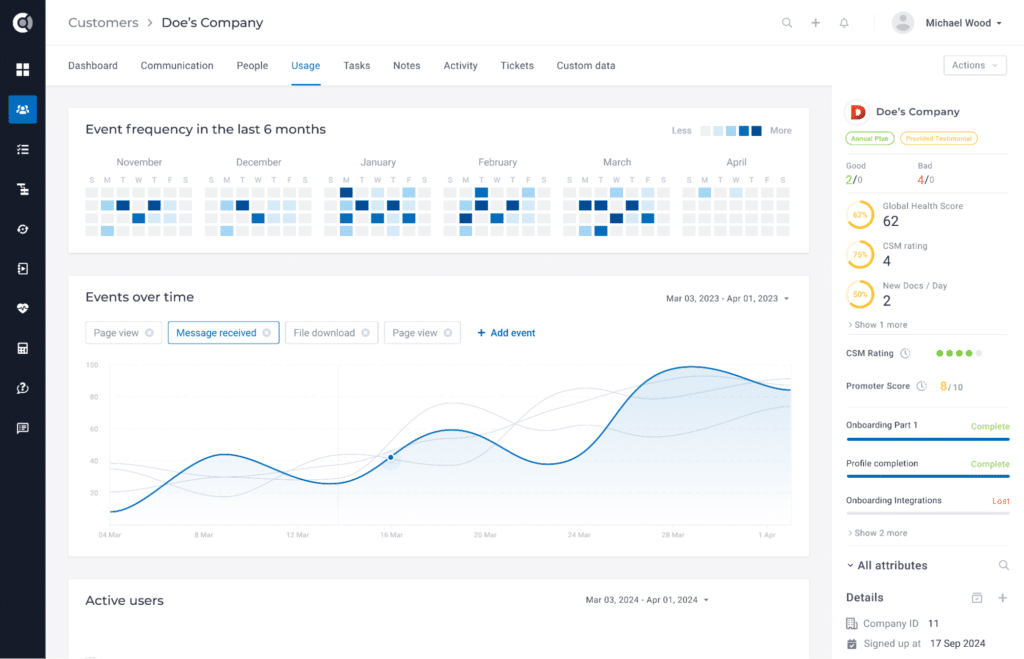
Task: Remove the Message received event filter
Action: point(268,332)
